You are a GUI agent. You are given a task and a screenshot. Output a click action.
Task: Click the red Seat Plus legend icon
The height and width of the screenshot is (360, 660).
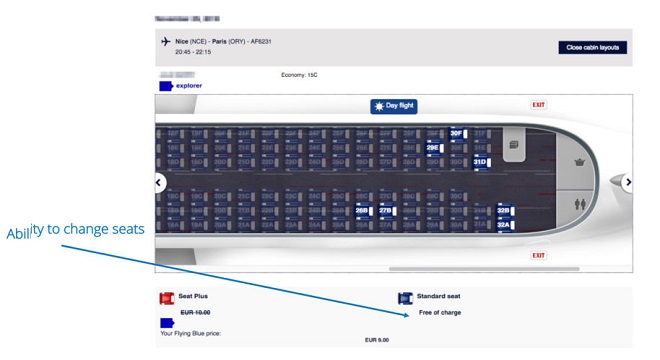pyautogui.click(x=167, y=299)
